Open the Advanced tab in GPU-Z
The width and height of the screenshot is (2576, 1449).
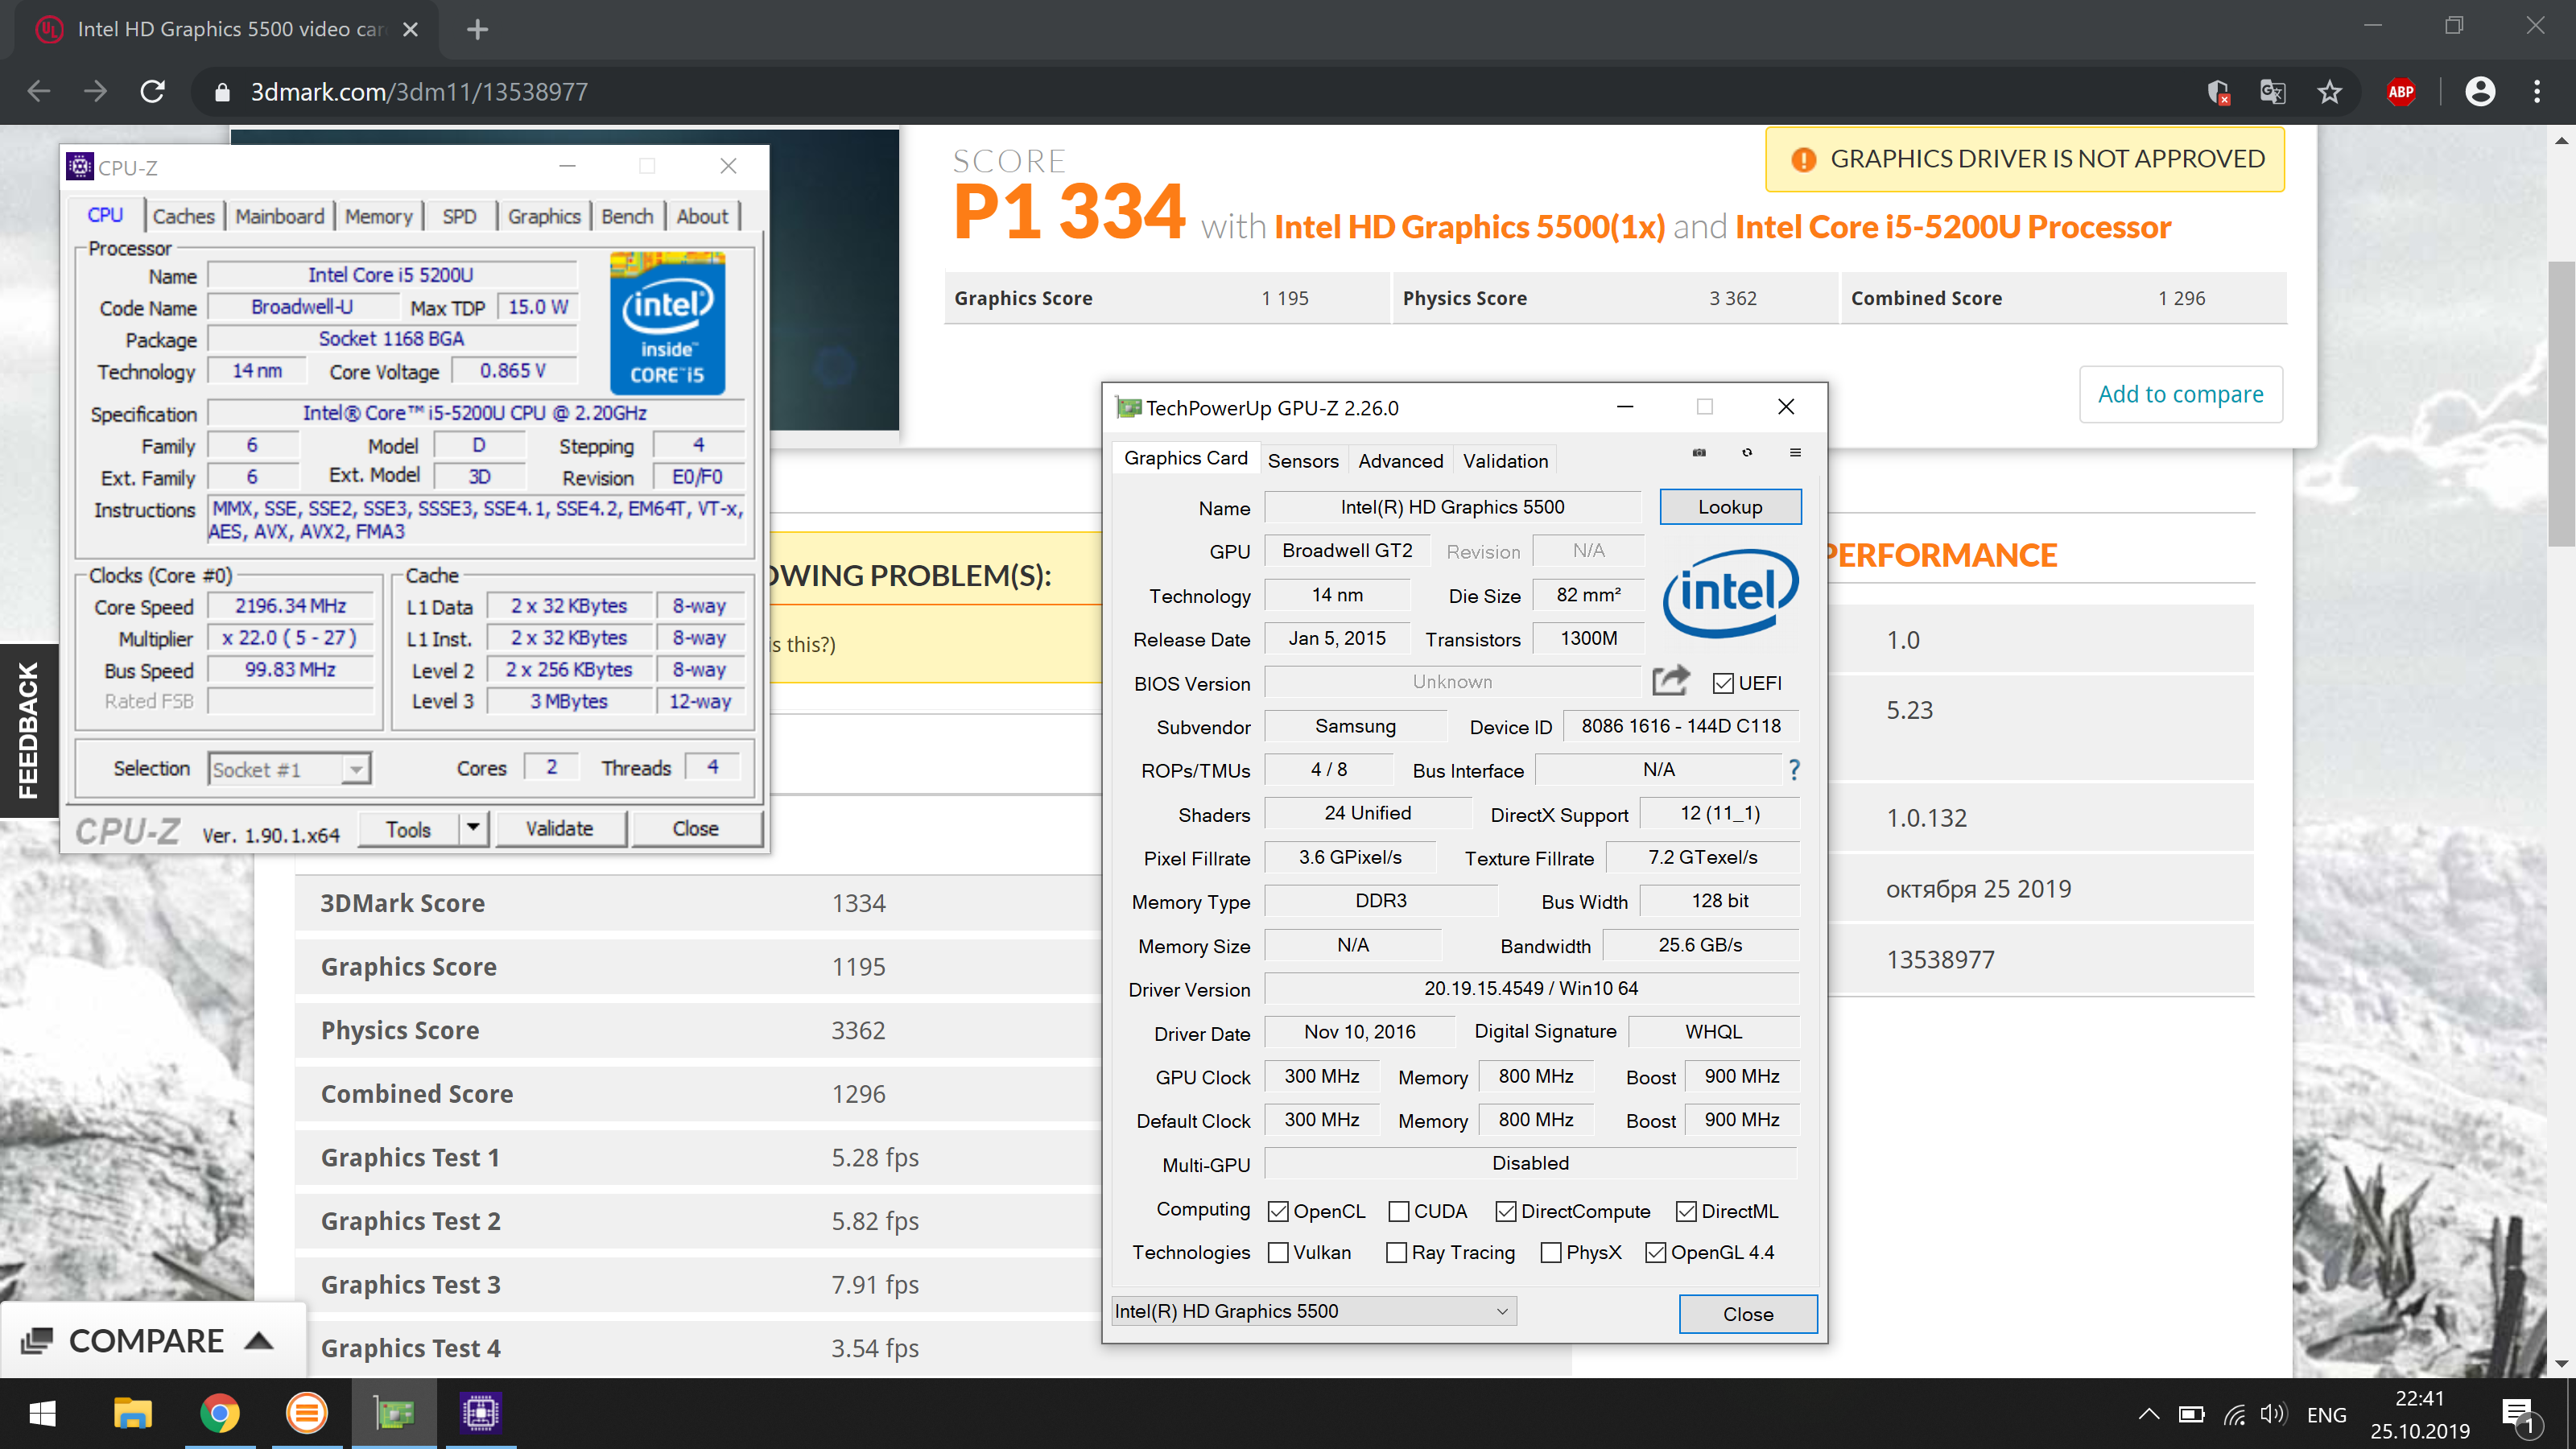click(x=1400, y=460)
